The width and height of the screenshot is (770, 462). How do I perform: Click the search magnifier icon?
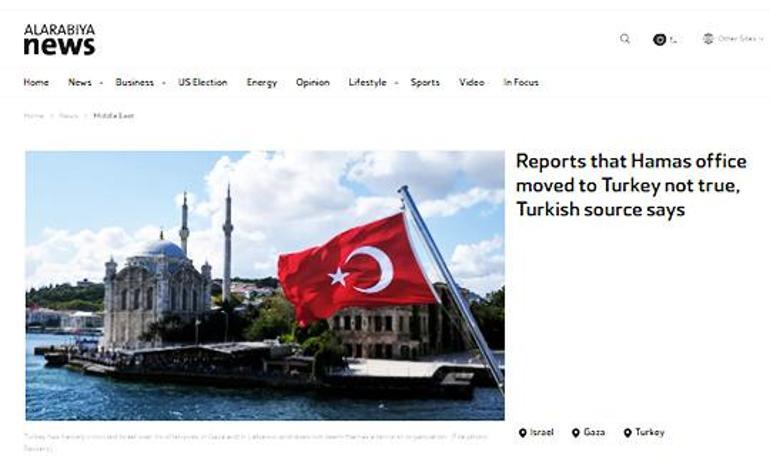[625, 39]
